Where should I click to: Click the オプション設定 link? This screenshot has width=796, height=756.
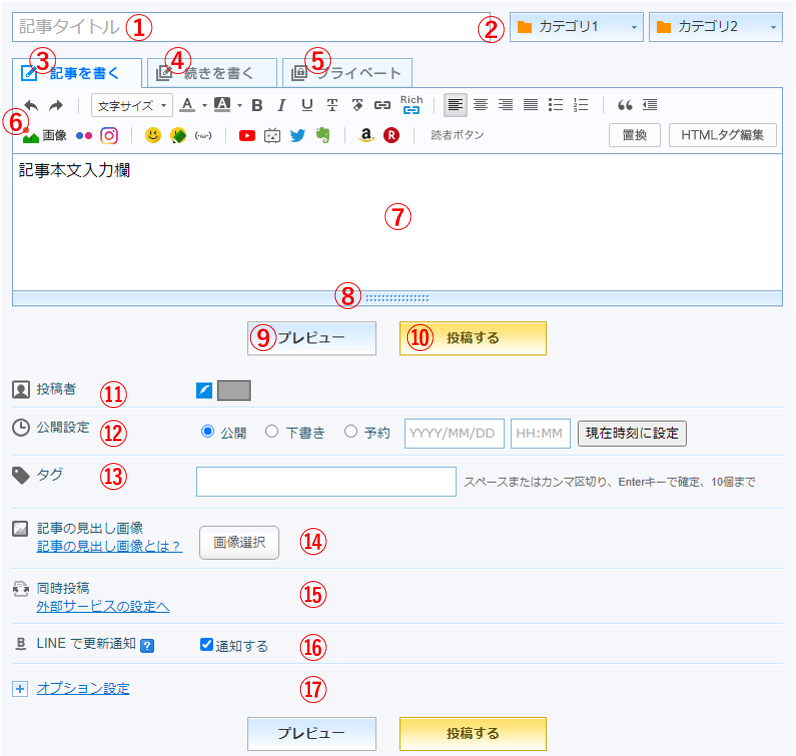tap(83, 689)
